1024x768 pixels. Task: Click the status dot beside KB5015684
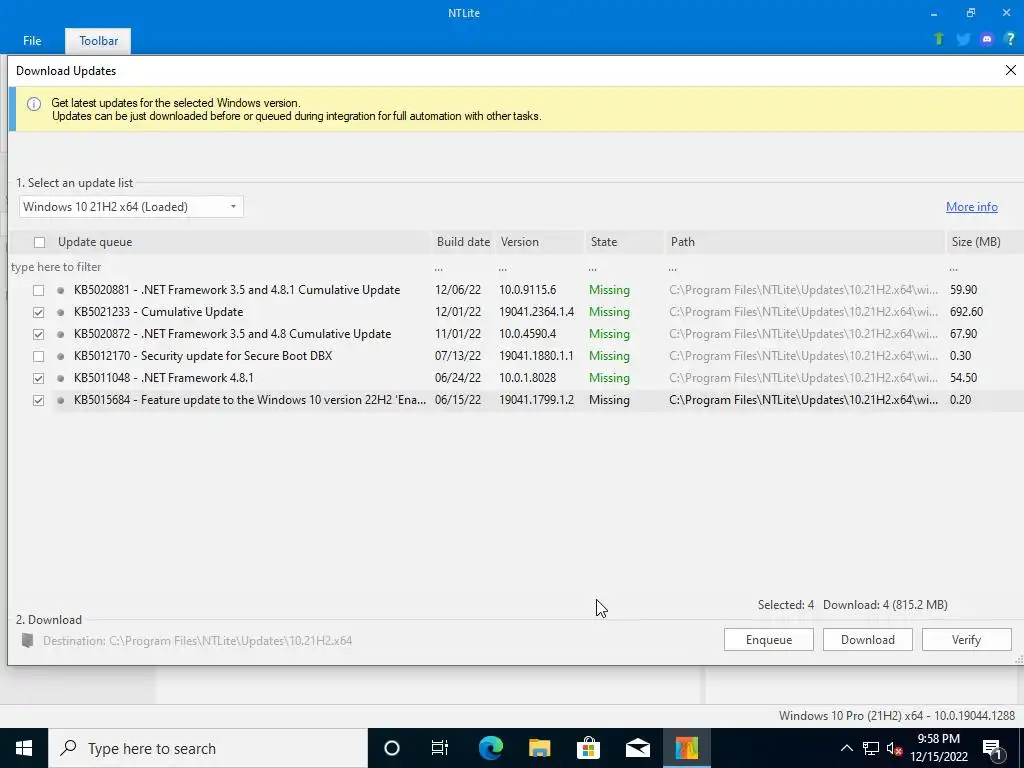[61, 400]
